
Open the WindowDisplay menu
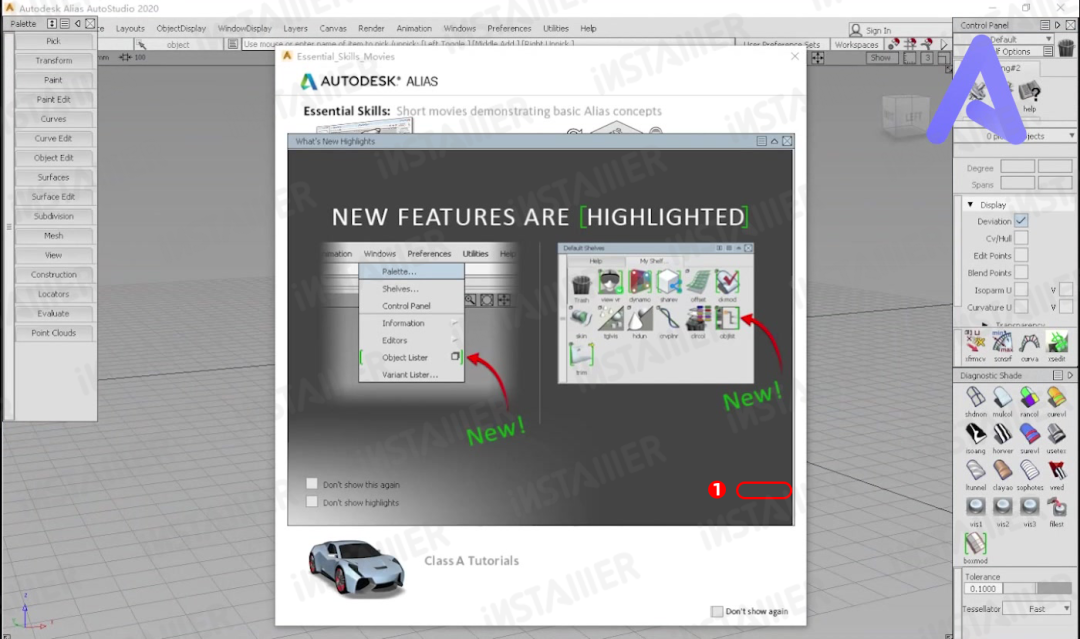(245, 28)
